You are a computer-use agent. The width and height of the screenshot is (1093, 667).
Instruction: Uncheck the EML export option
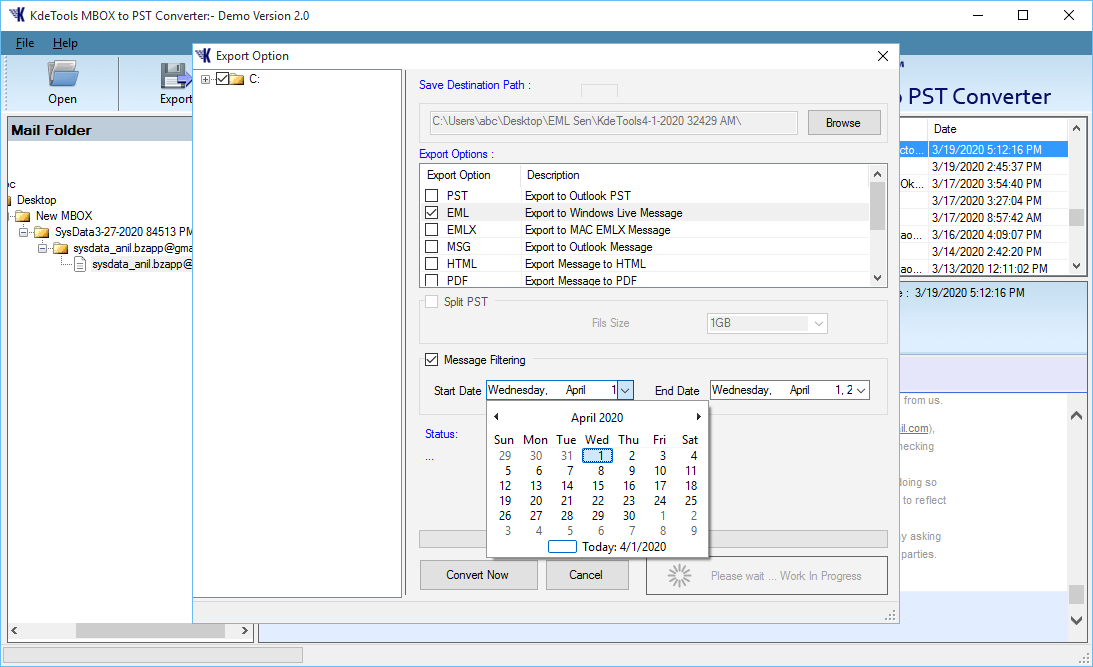(x=431, y=212)
